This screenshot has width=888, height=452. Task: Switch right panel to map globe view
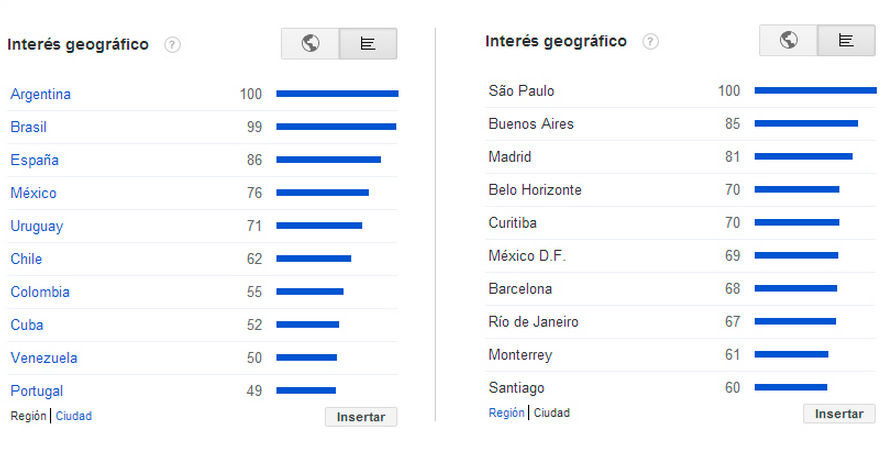point(788,41)
